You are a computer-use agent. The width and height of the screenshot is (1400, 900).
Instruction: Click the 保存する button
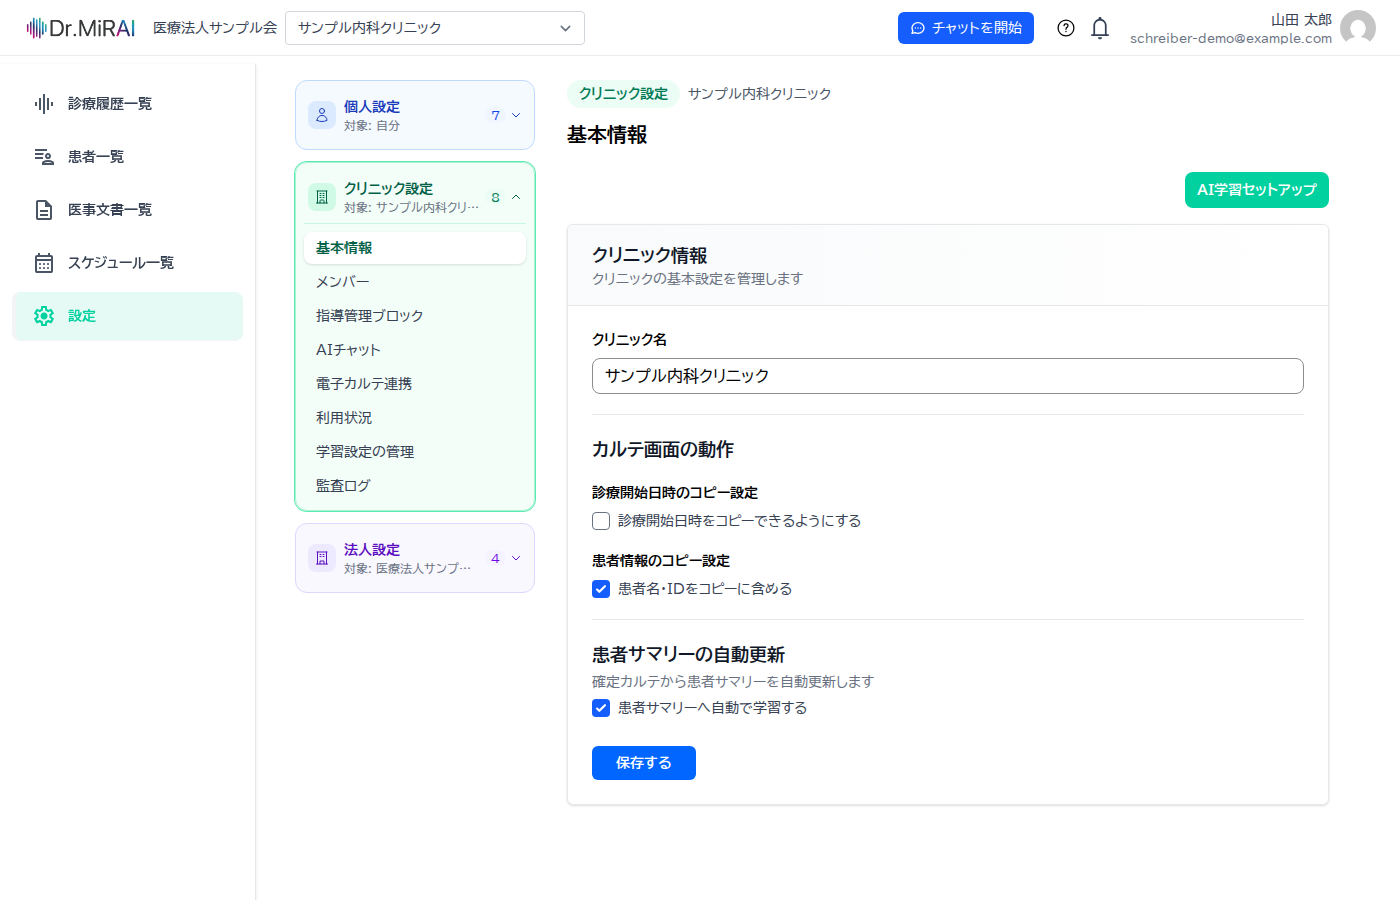(644, 763)
